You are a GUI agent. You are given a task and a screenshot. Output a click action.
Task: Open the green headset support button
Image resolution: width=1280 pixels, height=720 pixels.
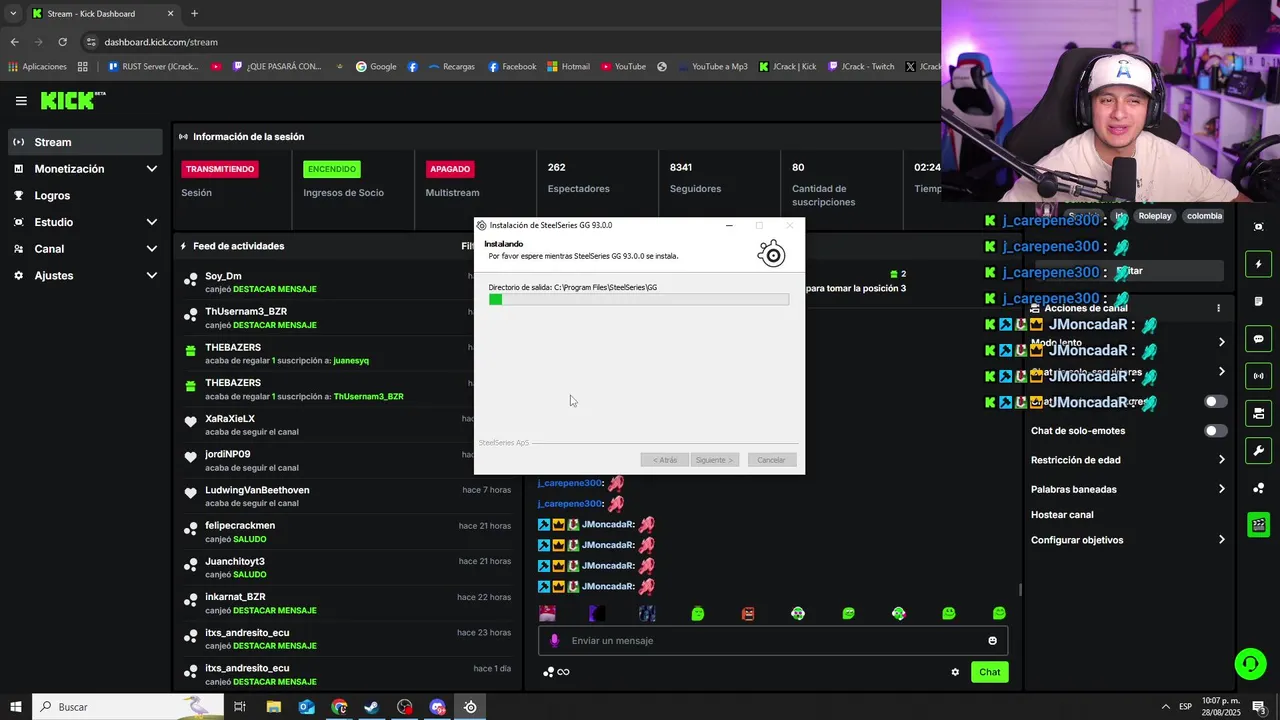pos(1249,664)
